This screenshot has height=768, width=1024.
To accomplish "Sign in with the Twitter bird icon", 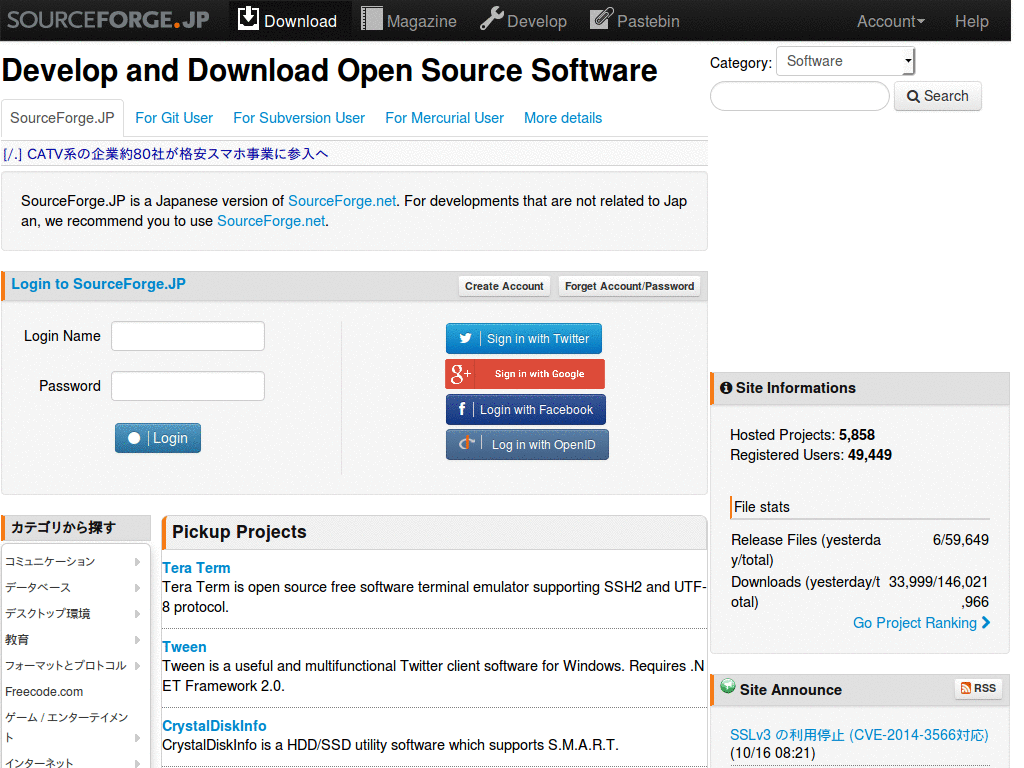I will (464, 338).
